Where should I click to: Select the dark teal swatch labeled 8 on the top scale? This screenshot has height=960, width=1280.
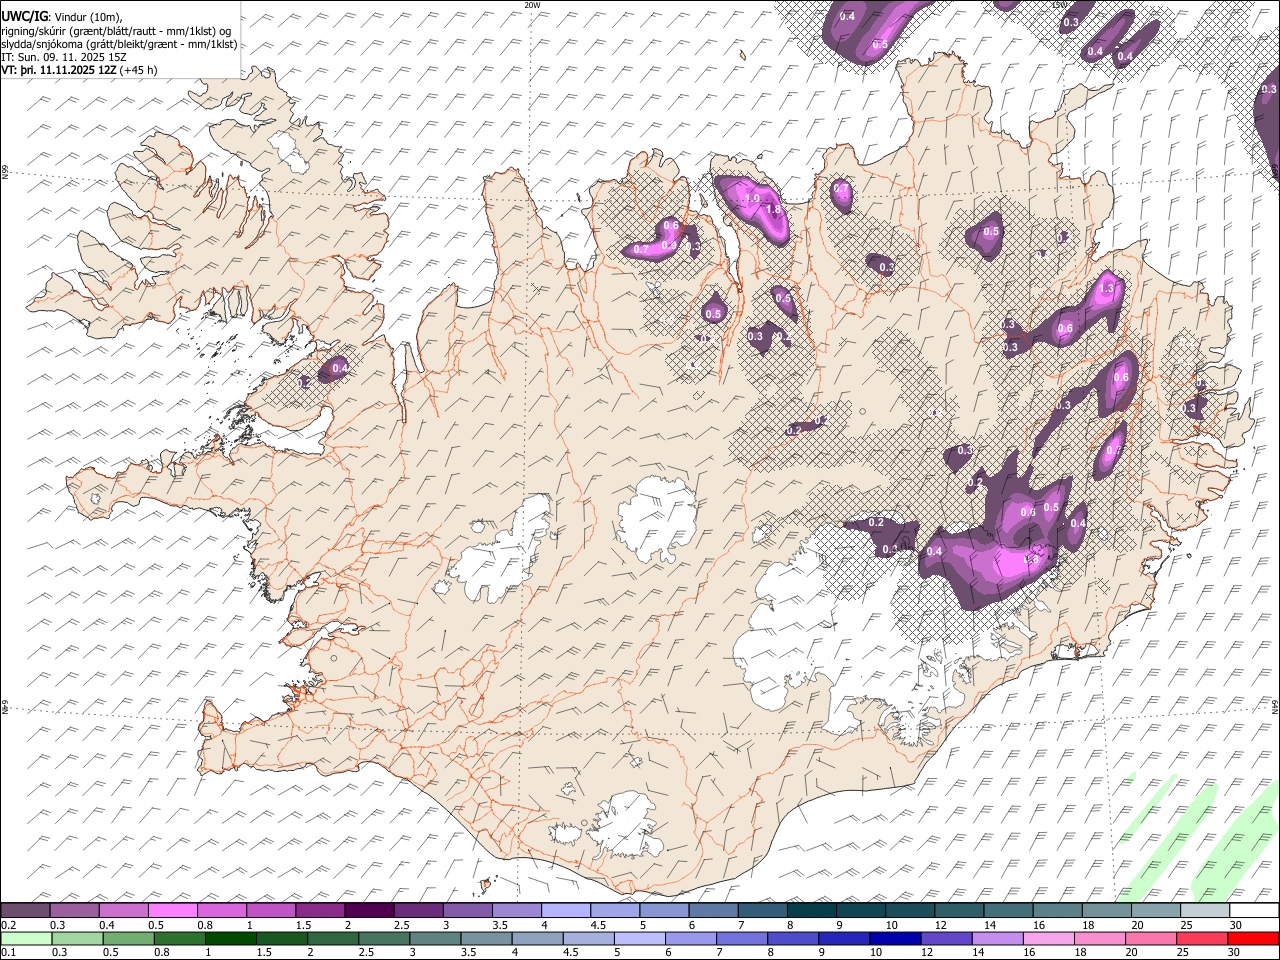pyautogui.click(x=811, y=911)
